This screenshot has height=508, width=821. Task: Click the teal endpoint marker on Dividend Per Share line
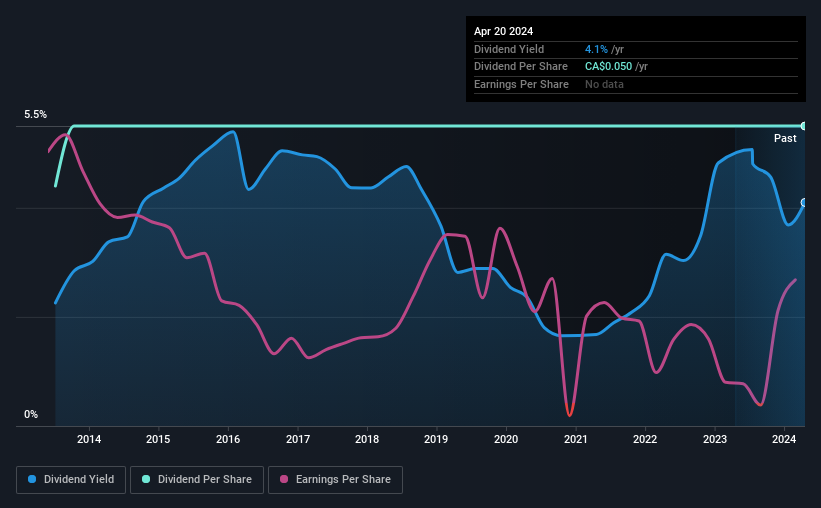pyautogui.click(x=804, y=126)
